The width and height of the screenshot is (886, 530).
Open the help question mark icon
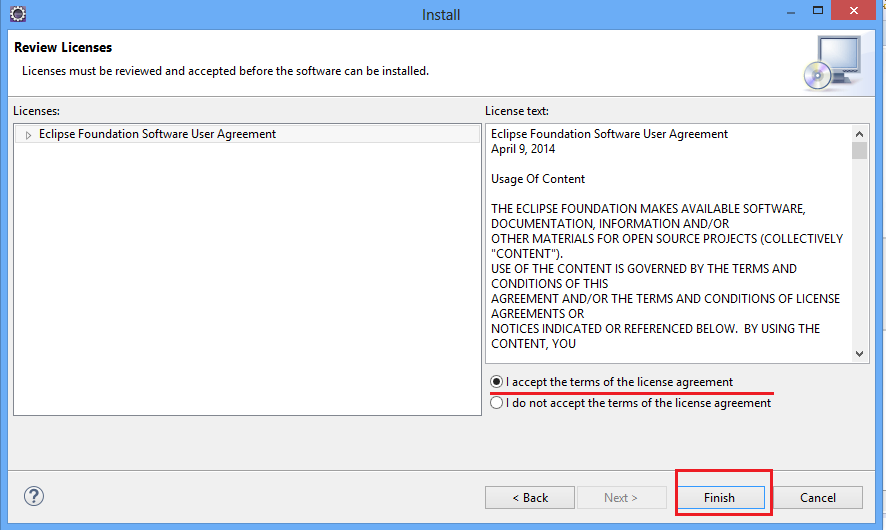click(34, 496)
